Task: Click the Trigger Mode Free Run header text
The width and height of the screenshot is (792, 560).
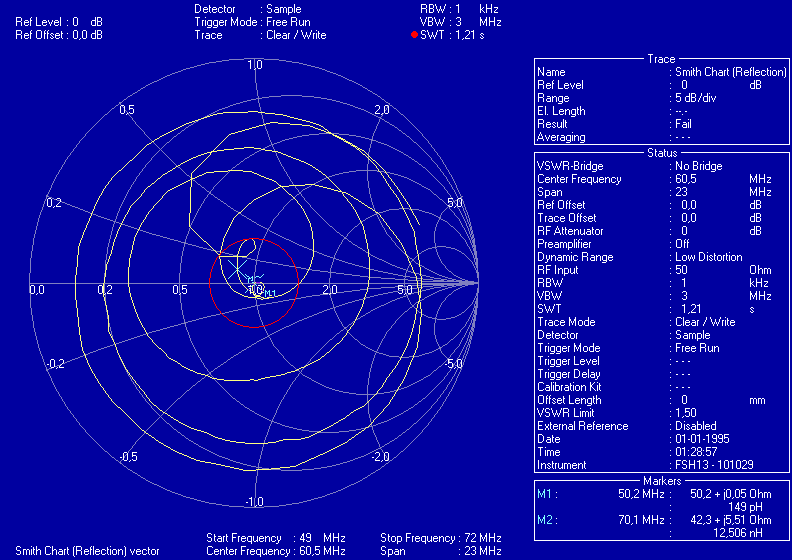Action: (x=260, y=22)
